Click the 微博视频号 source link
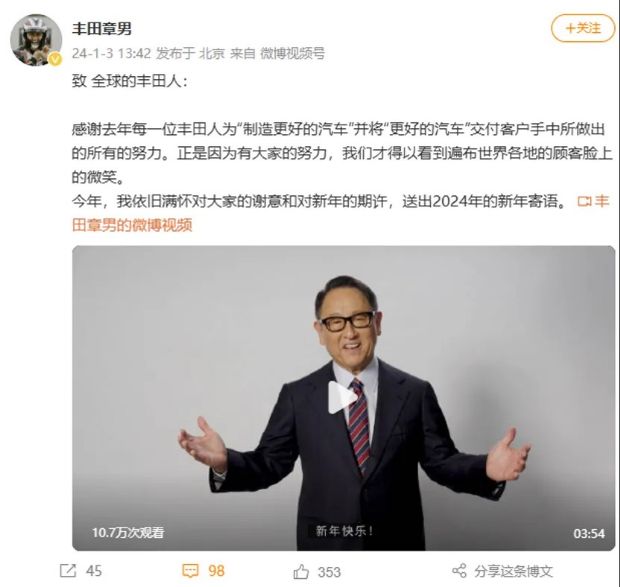Image resolution: width=620 pixels, height=587 pixels. 292,53
